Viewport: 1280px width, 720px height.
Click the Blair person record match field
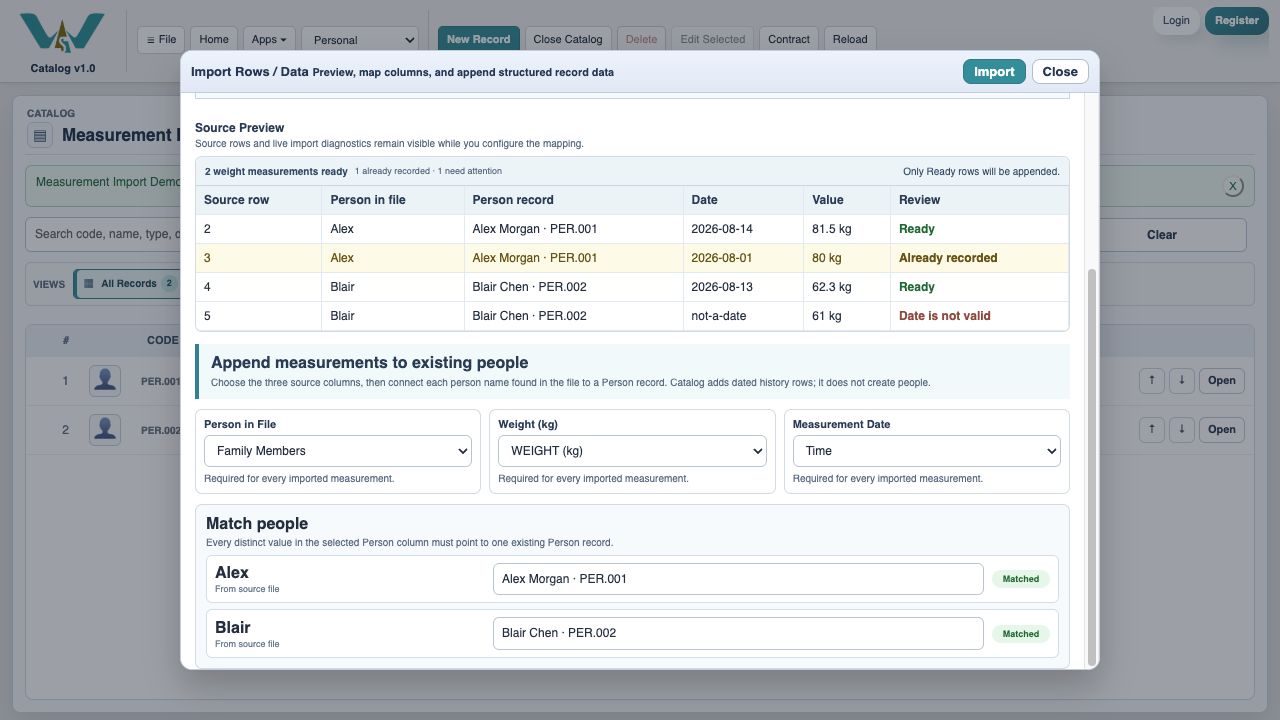coord(738,633)
